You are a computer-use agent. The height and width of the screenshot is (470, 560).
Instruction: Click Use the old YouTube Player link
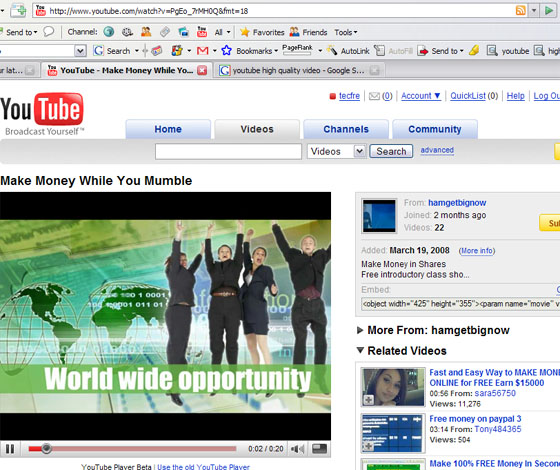click(x=203, y=467)
